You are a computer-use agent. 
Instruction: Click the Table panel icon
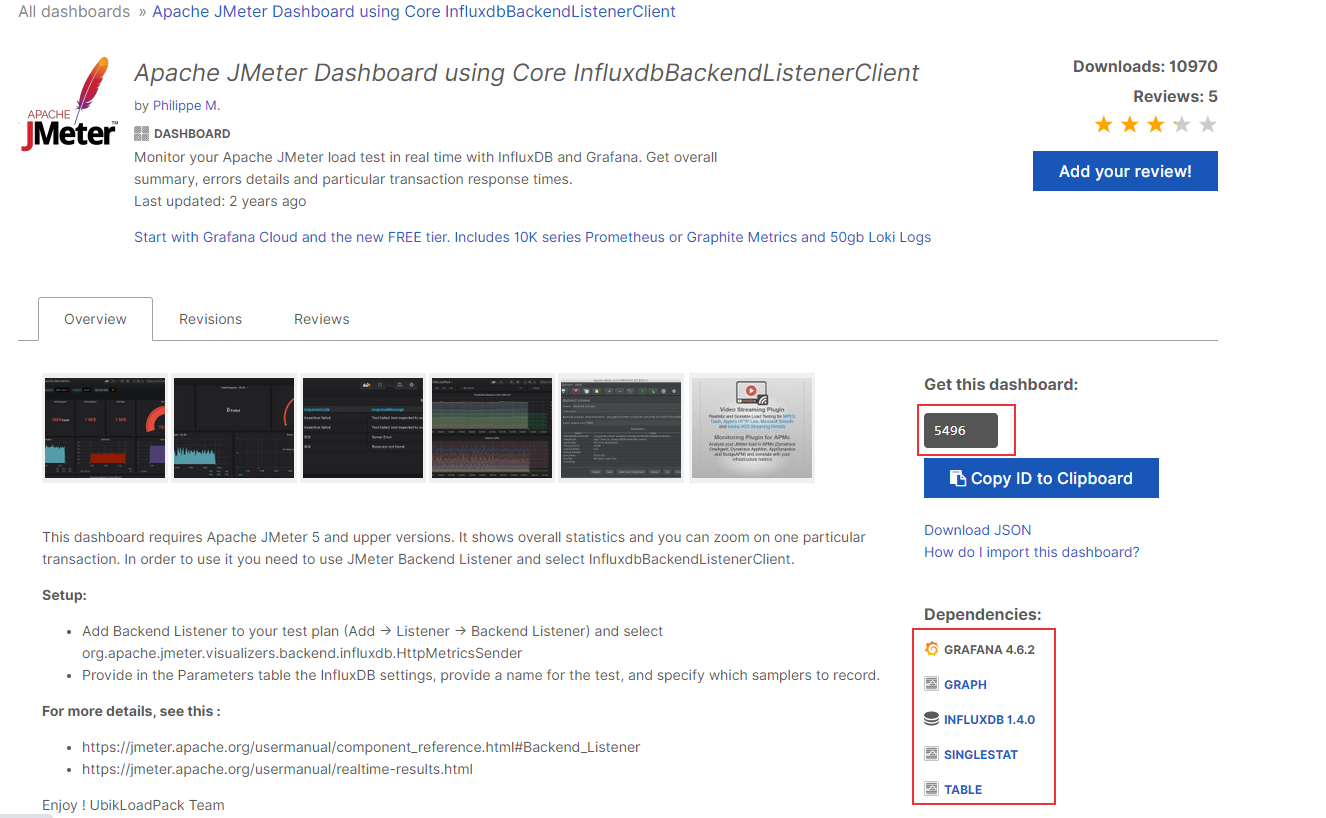[x=931, y=789]
